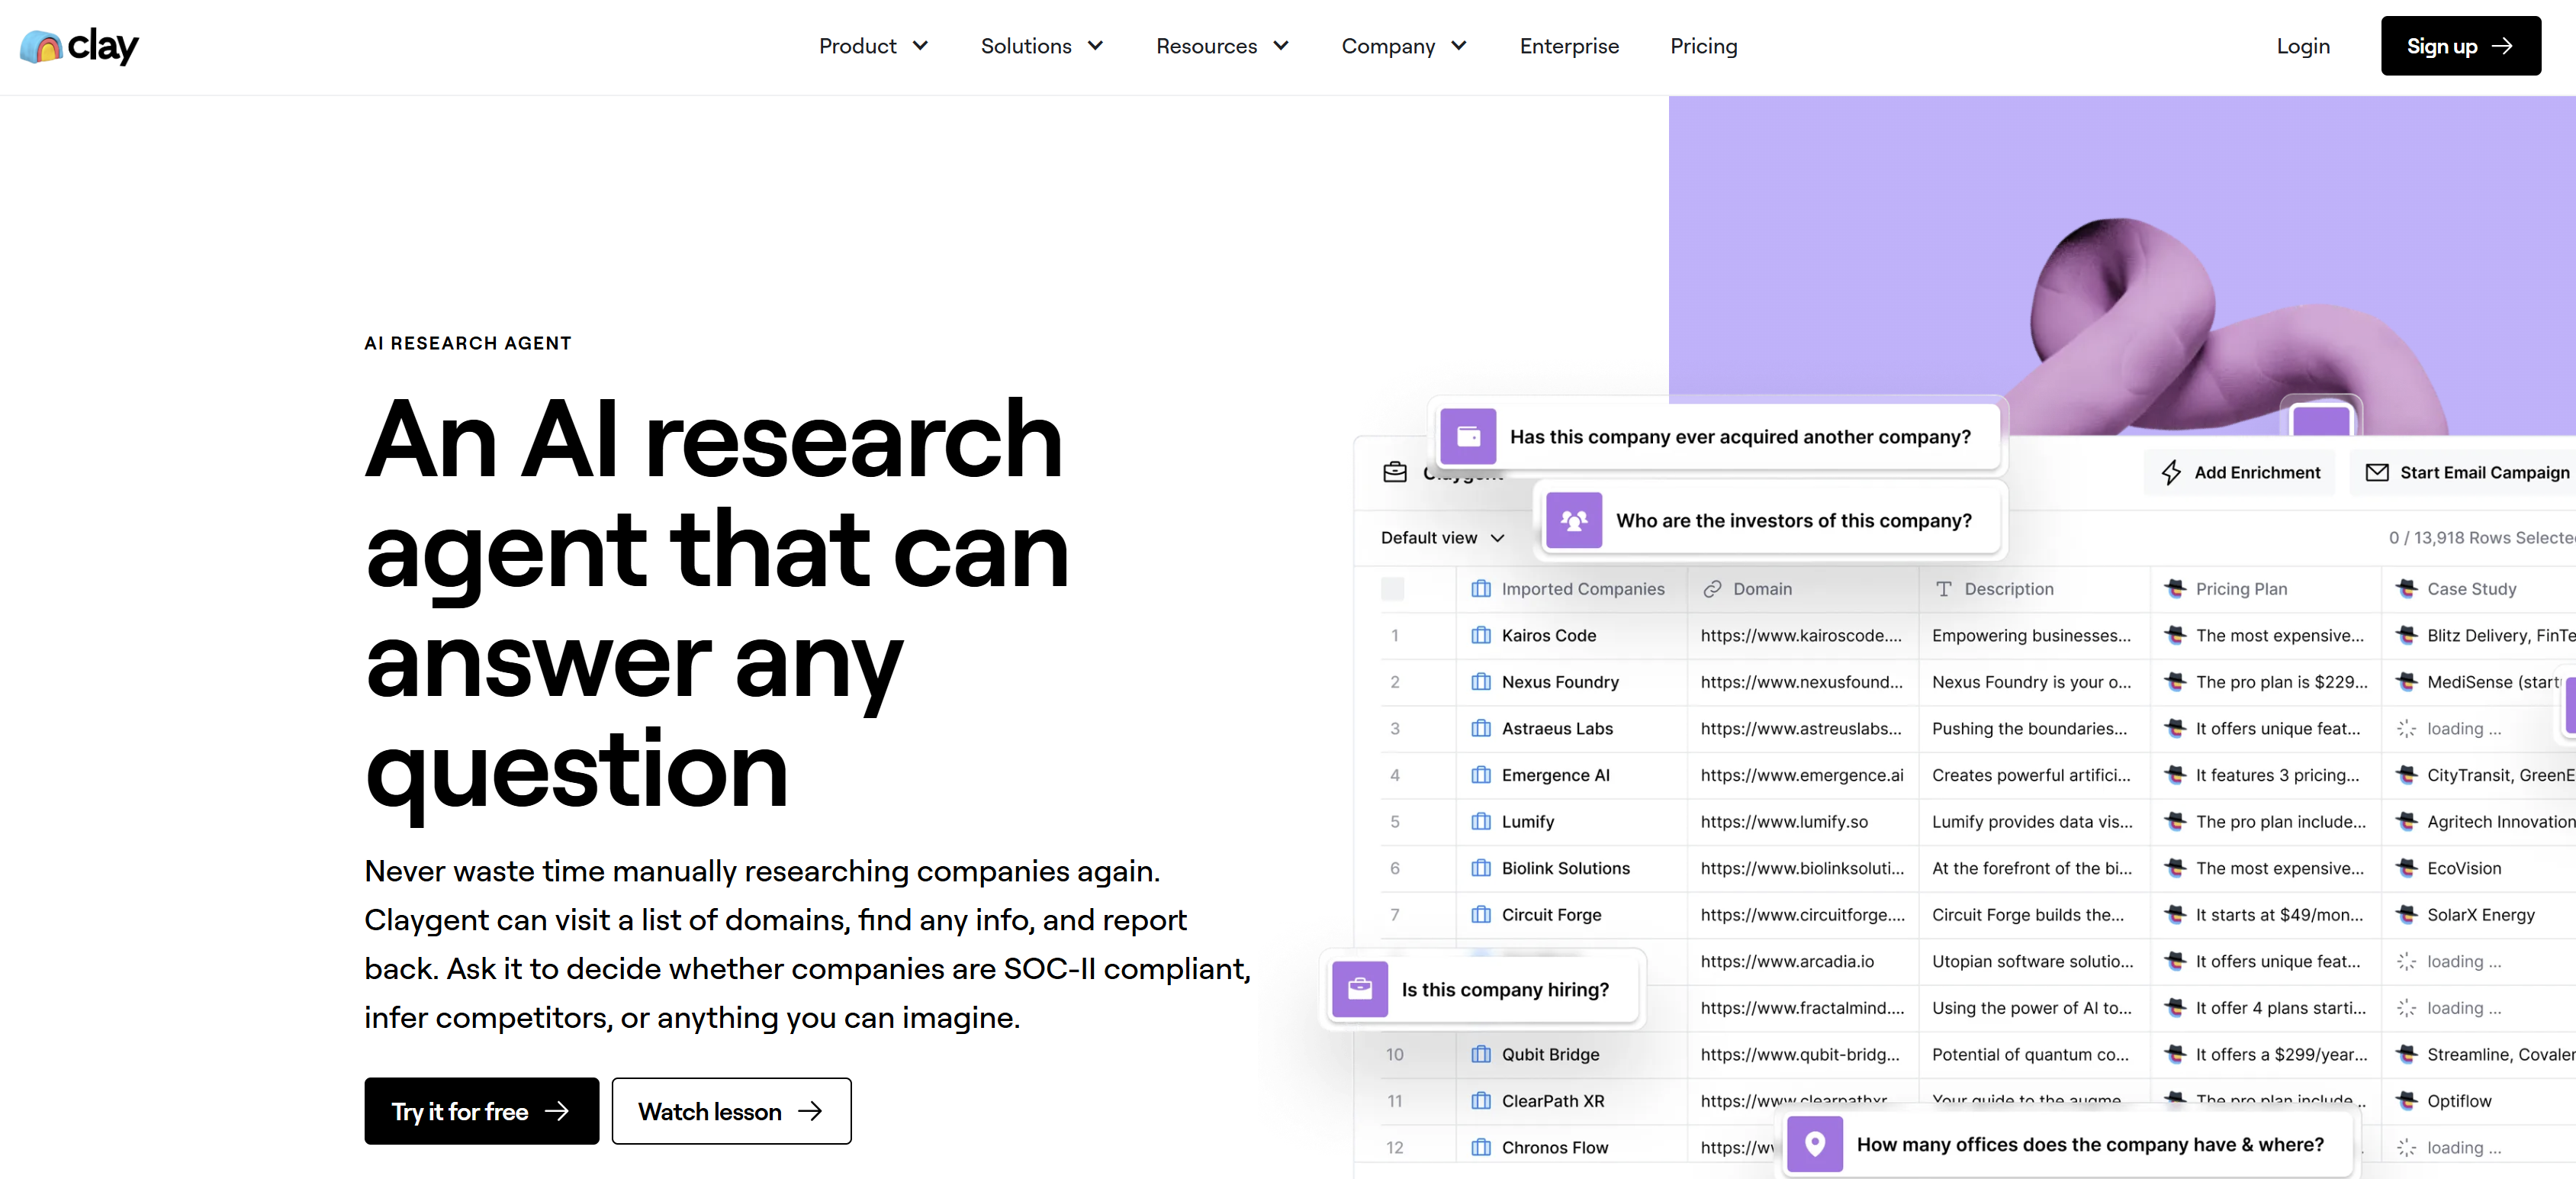Click the company icon beside Qubit Bridge
This screenshot has width=2576, height=1179.
[1480, 1054]
